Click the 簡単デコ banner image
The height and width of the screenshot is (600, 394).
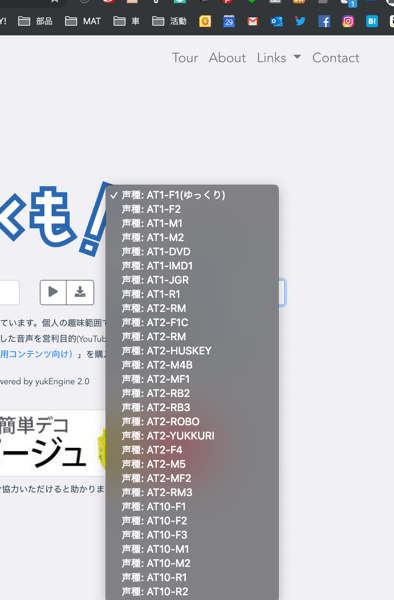53,443
